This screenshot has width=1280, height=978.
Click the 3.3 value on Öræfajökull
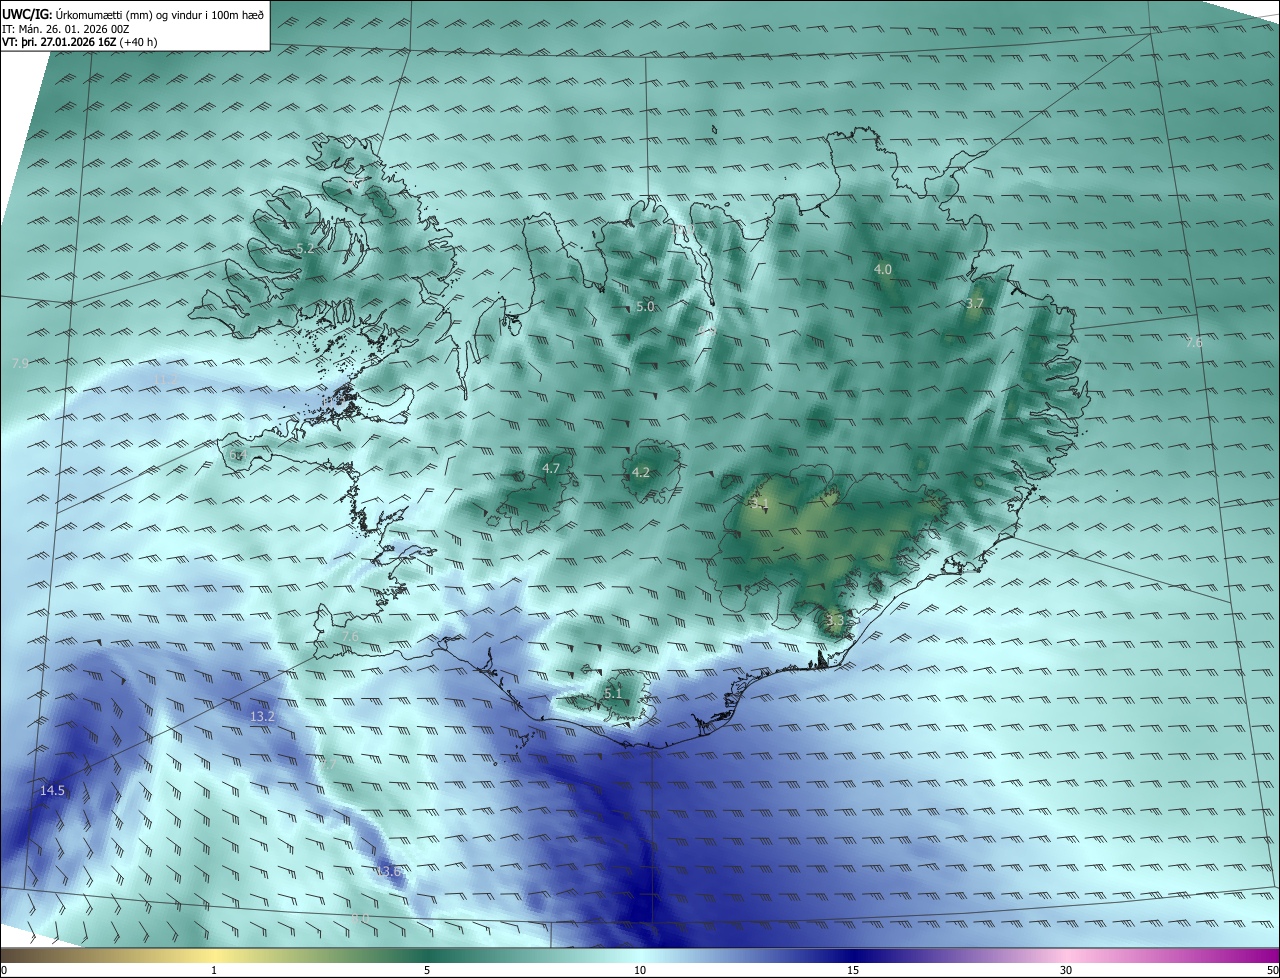(836, 620)
